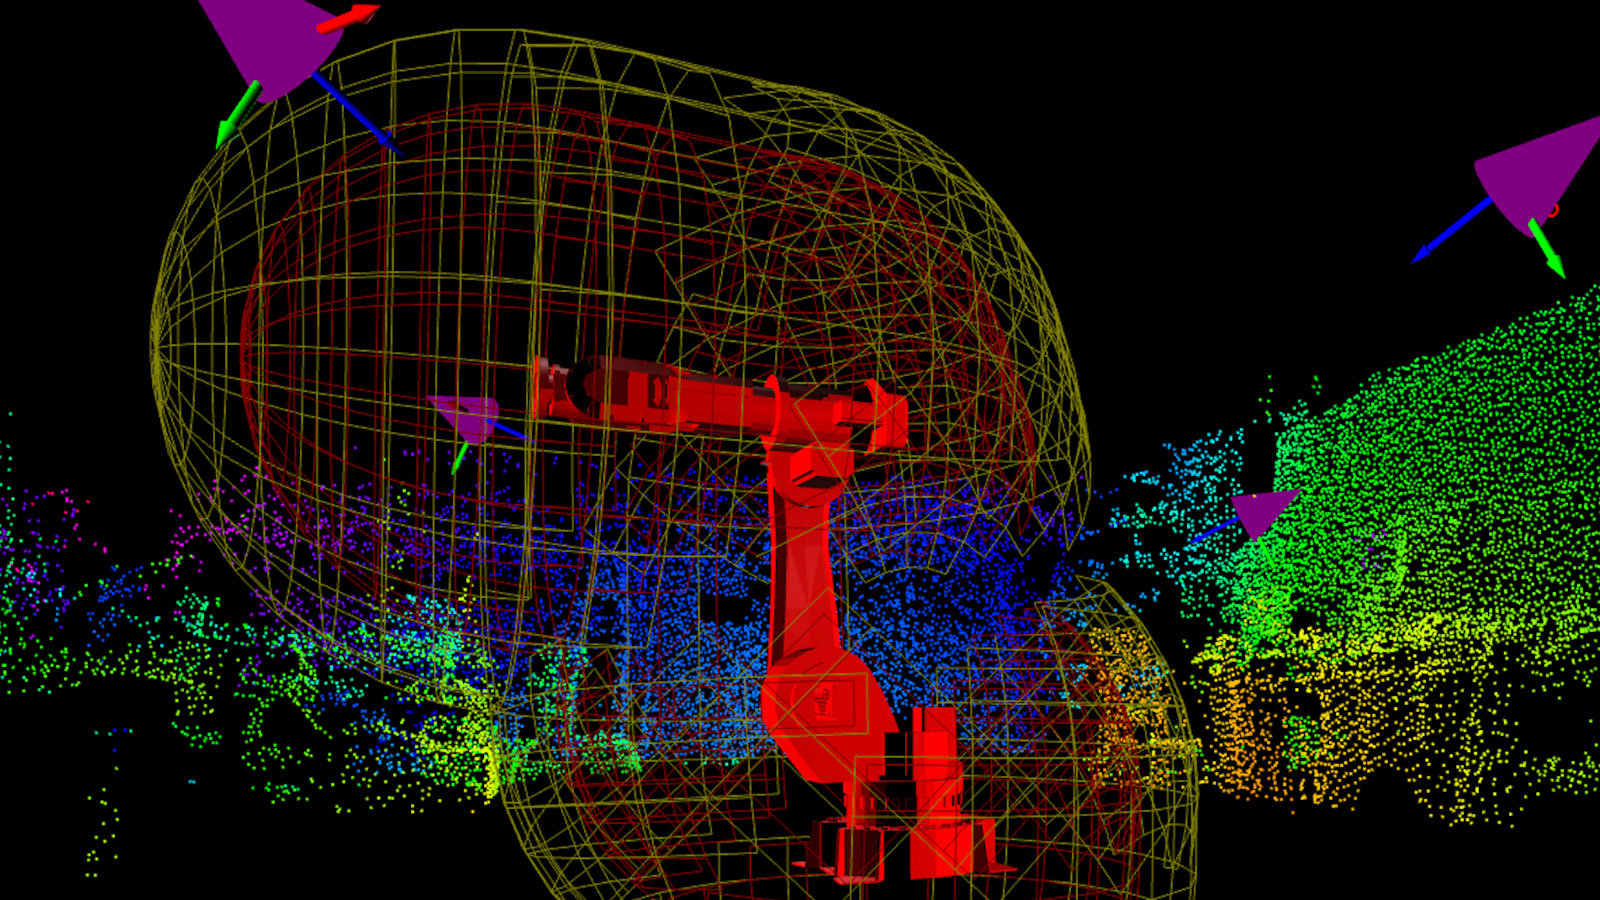Image resolution: width=1600 pixels, height=900 pixels.
Task: Select the blue axis arrow on top-right camera
Action: tap(1451, 230)
